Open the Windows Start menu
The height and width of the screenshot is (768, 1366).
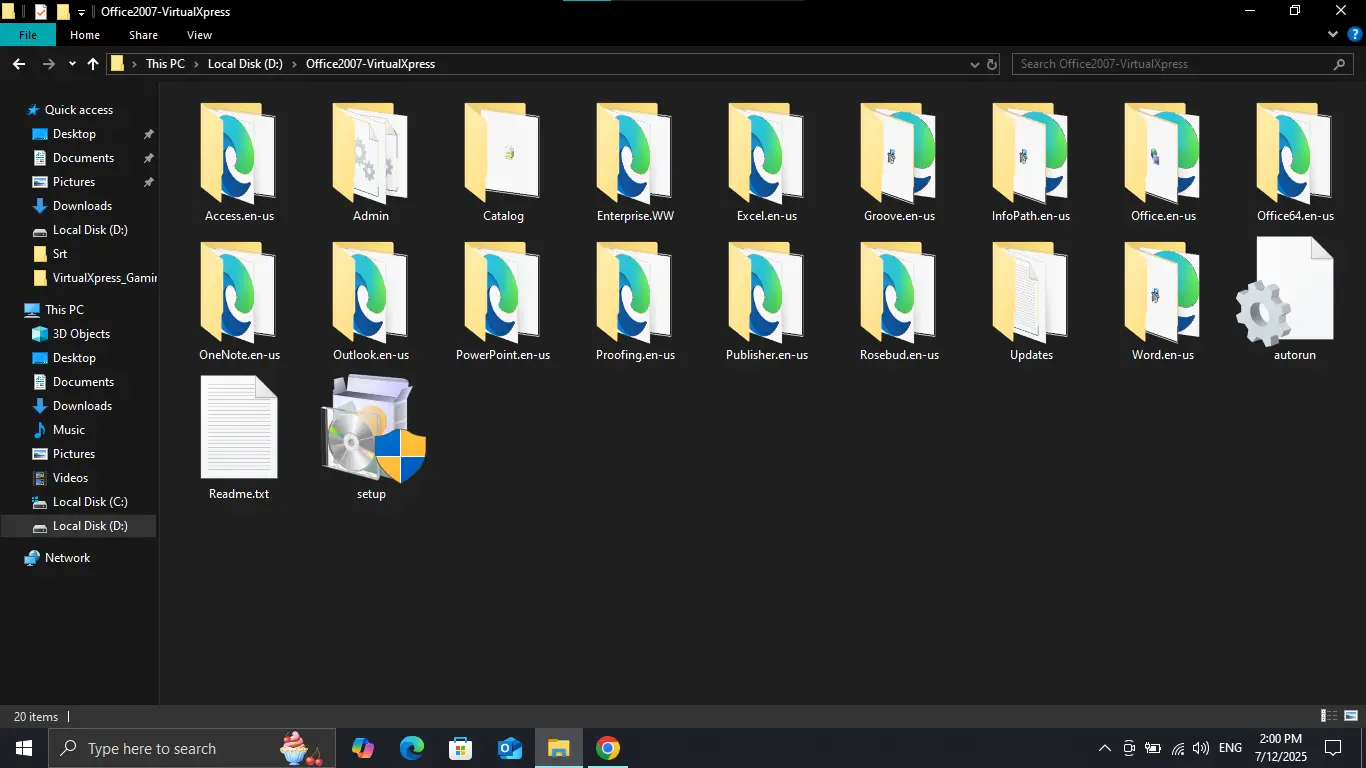point(24,748)
